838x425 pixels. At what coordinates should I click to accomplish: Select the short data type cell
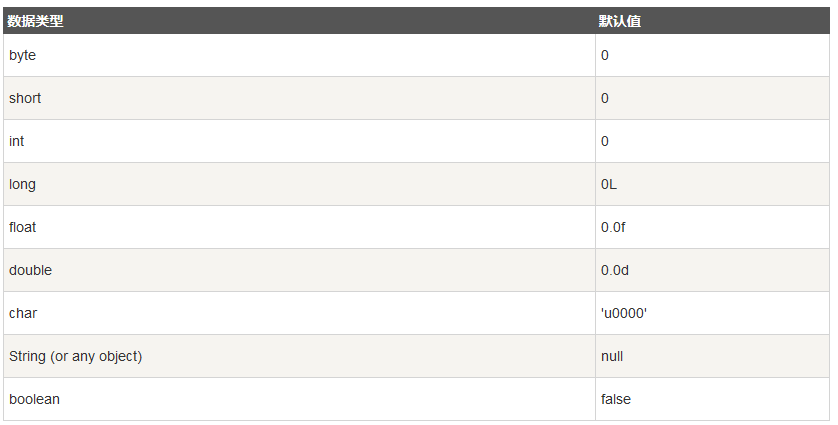(x=25, y=99)
